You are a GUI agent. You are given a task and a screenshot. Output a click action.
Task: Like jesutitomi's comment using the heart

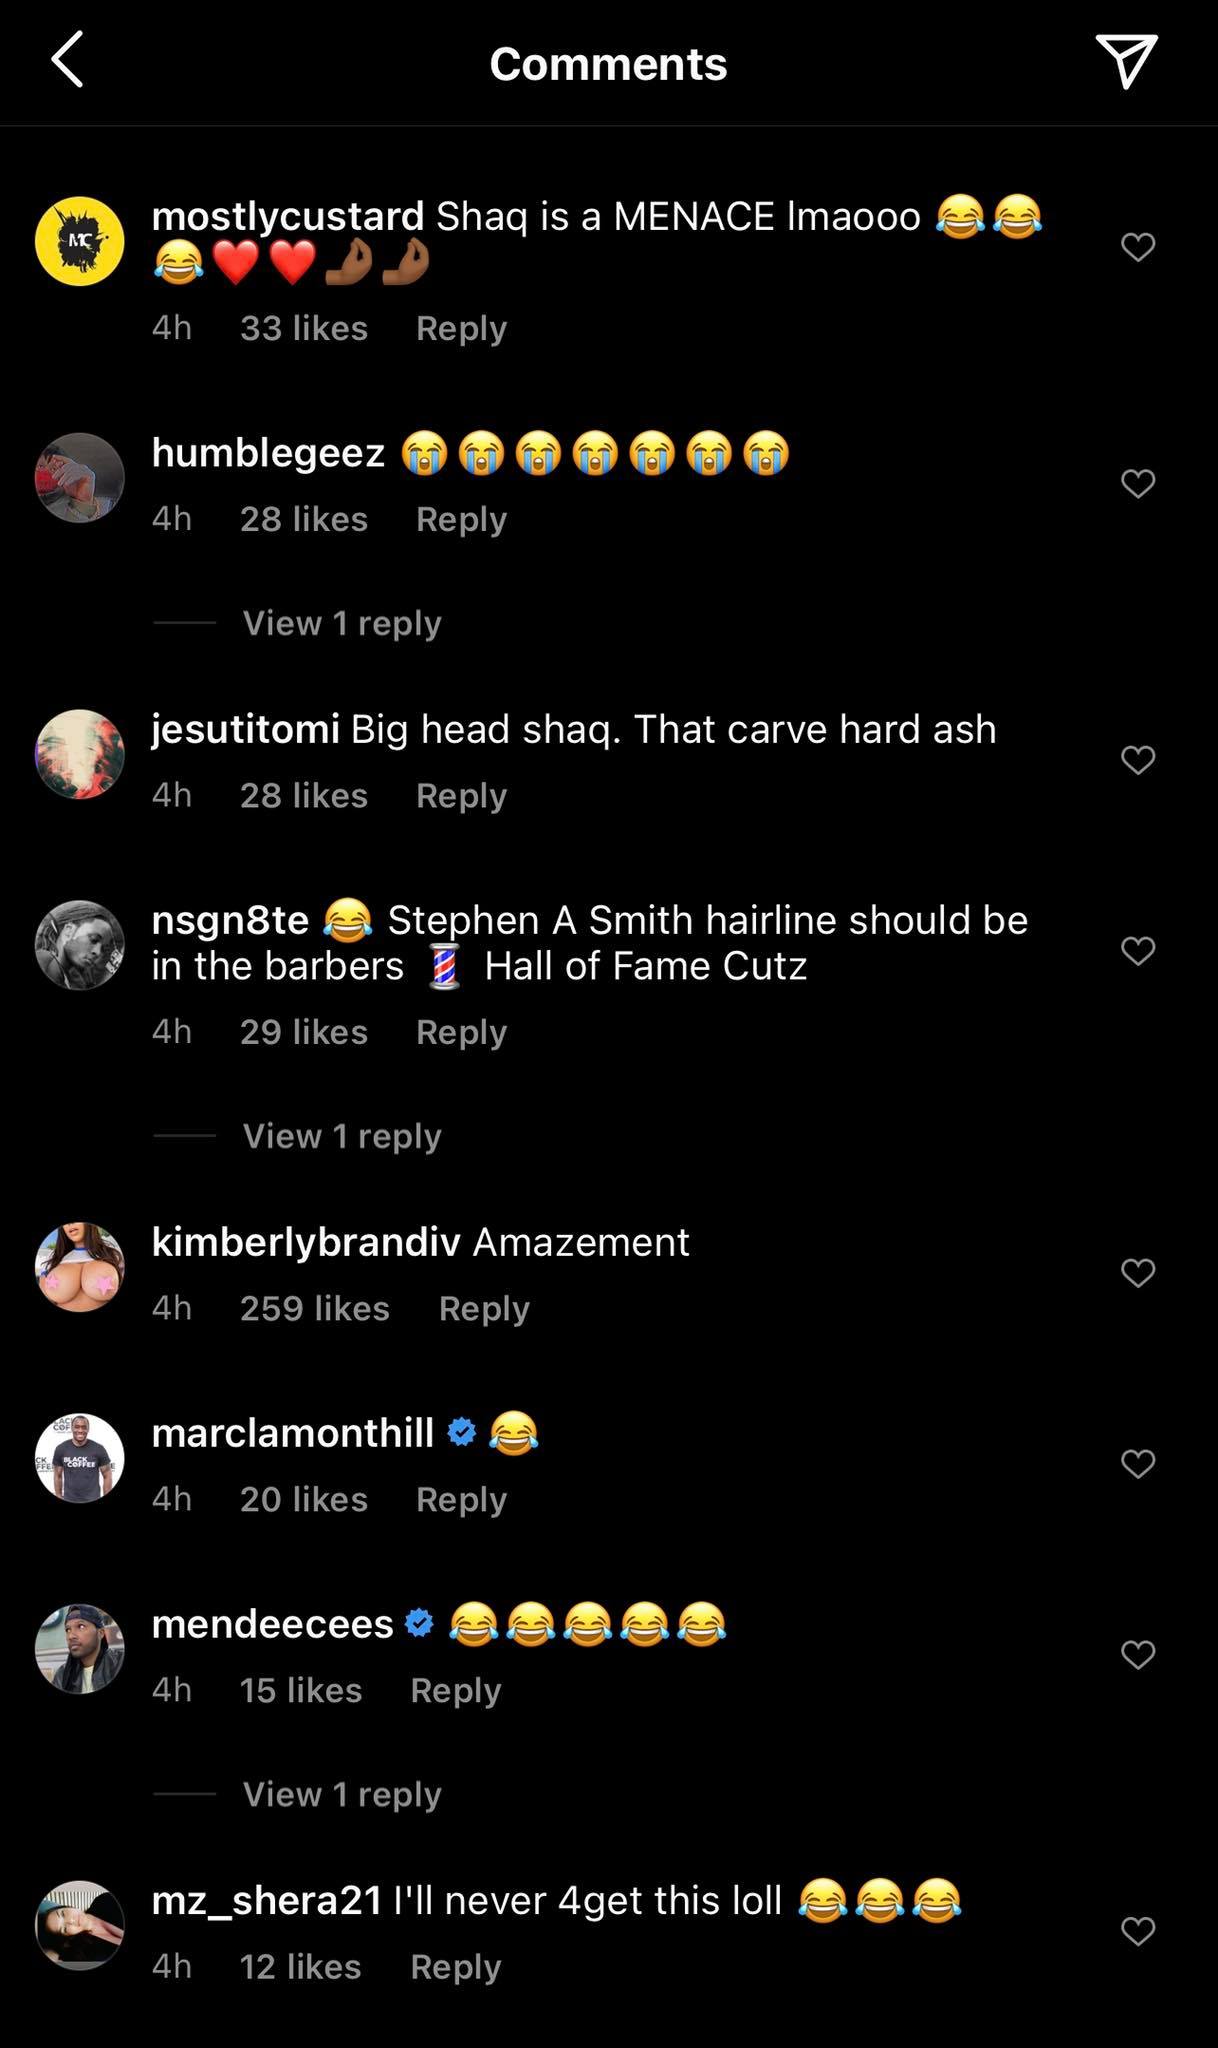(x=1138, y=759)
